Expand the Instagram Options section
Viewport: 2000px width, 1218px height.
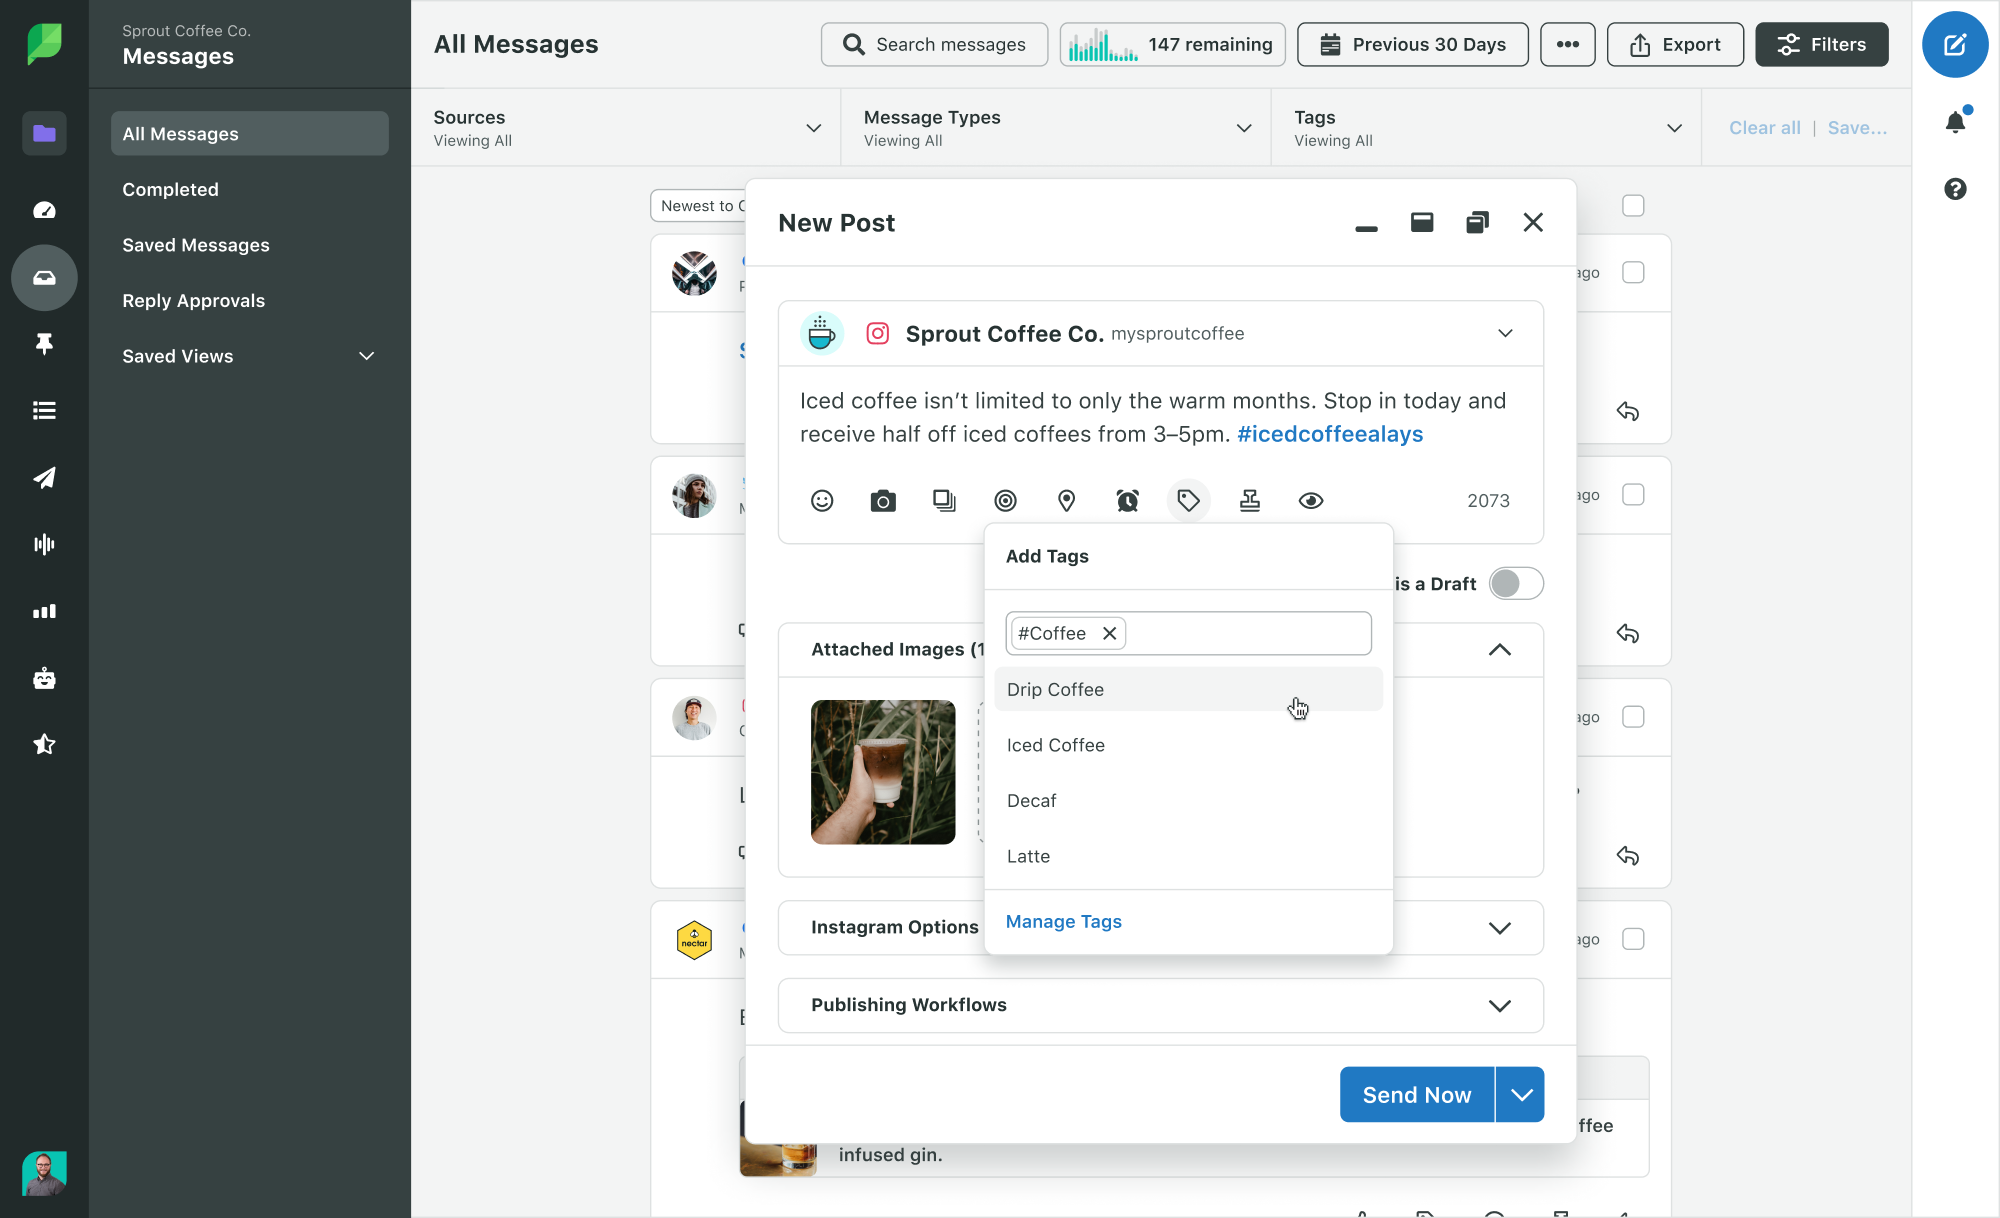(x=1500, y=927)
